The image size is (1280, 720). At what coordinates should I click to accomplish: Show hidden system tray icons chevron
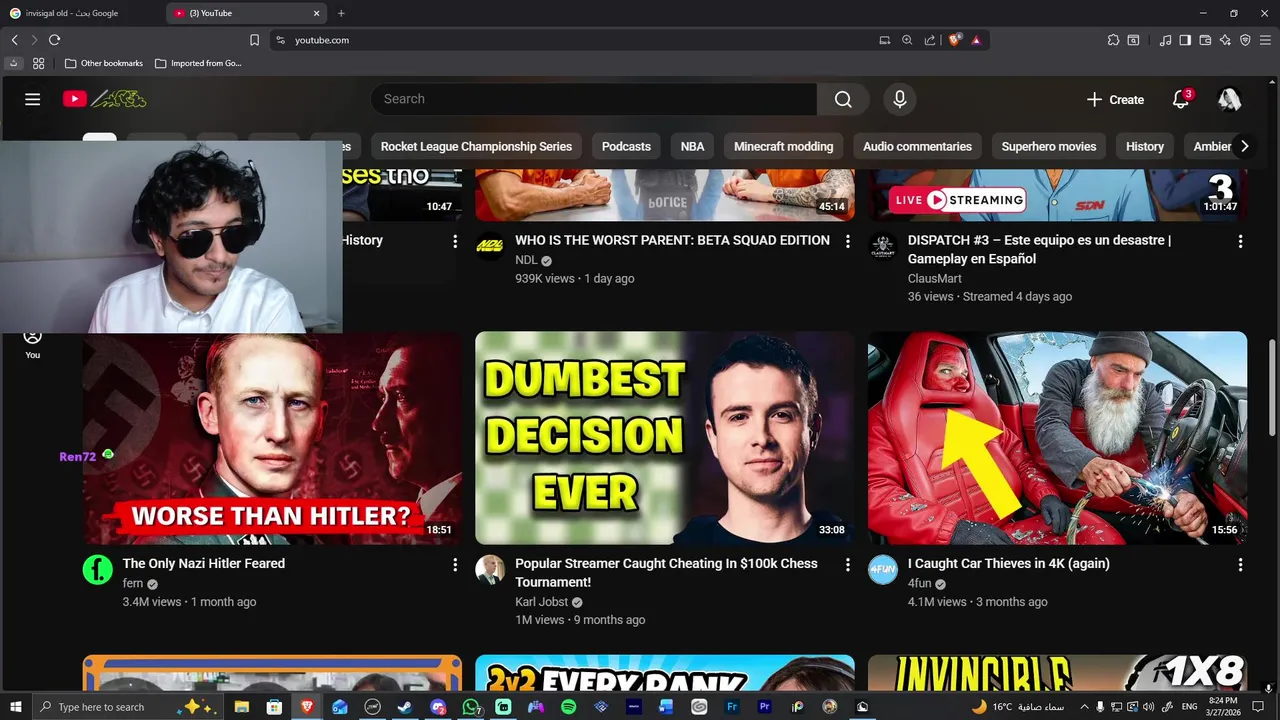click(1084, 707)
